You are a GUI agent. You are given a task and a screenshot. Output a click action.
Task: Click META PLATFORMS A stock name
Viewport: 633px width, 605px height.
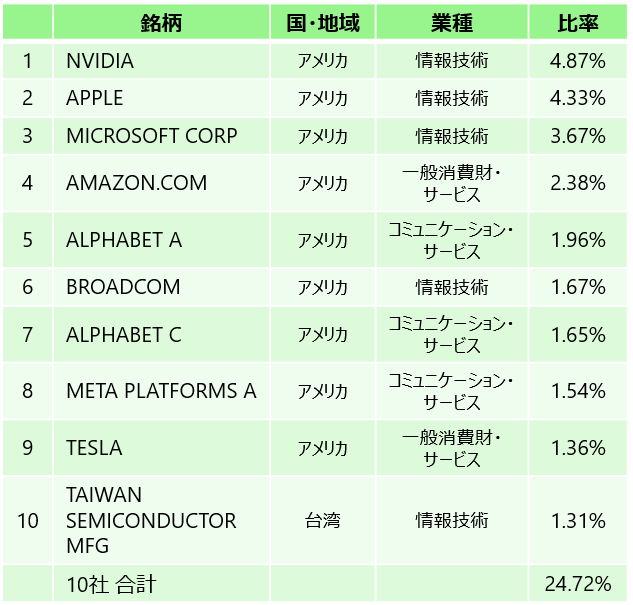[x=161, y=390]
